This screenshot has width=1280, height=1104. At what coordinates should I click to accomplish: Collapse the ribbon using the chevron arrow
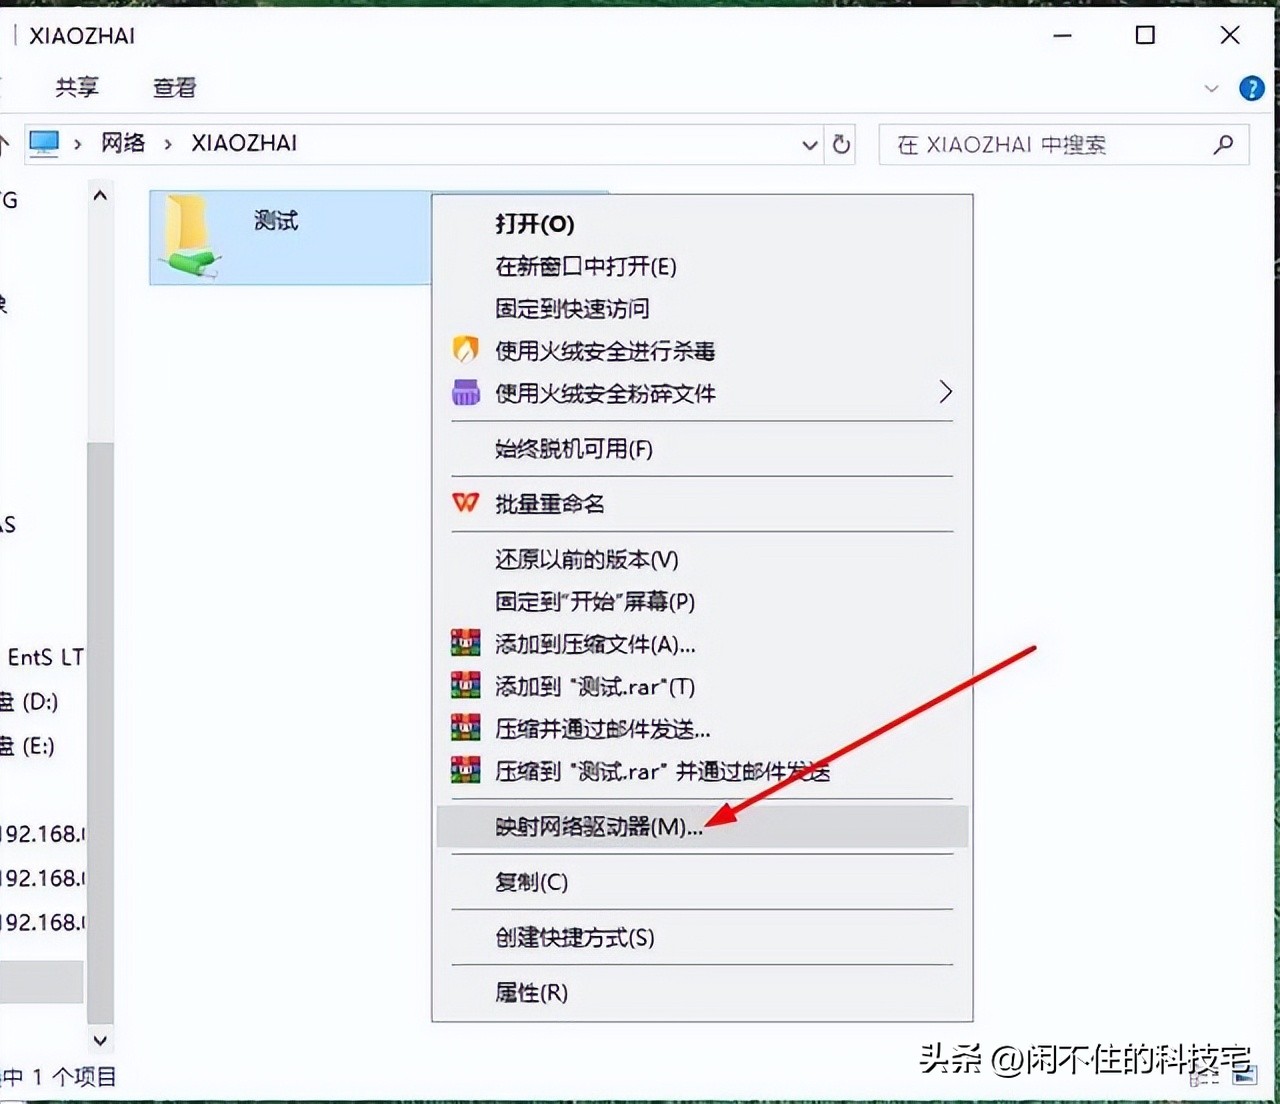click(x=1212, y=88)
